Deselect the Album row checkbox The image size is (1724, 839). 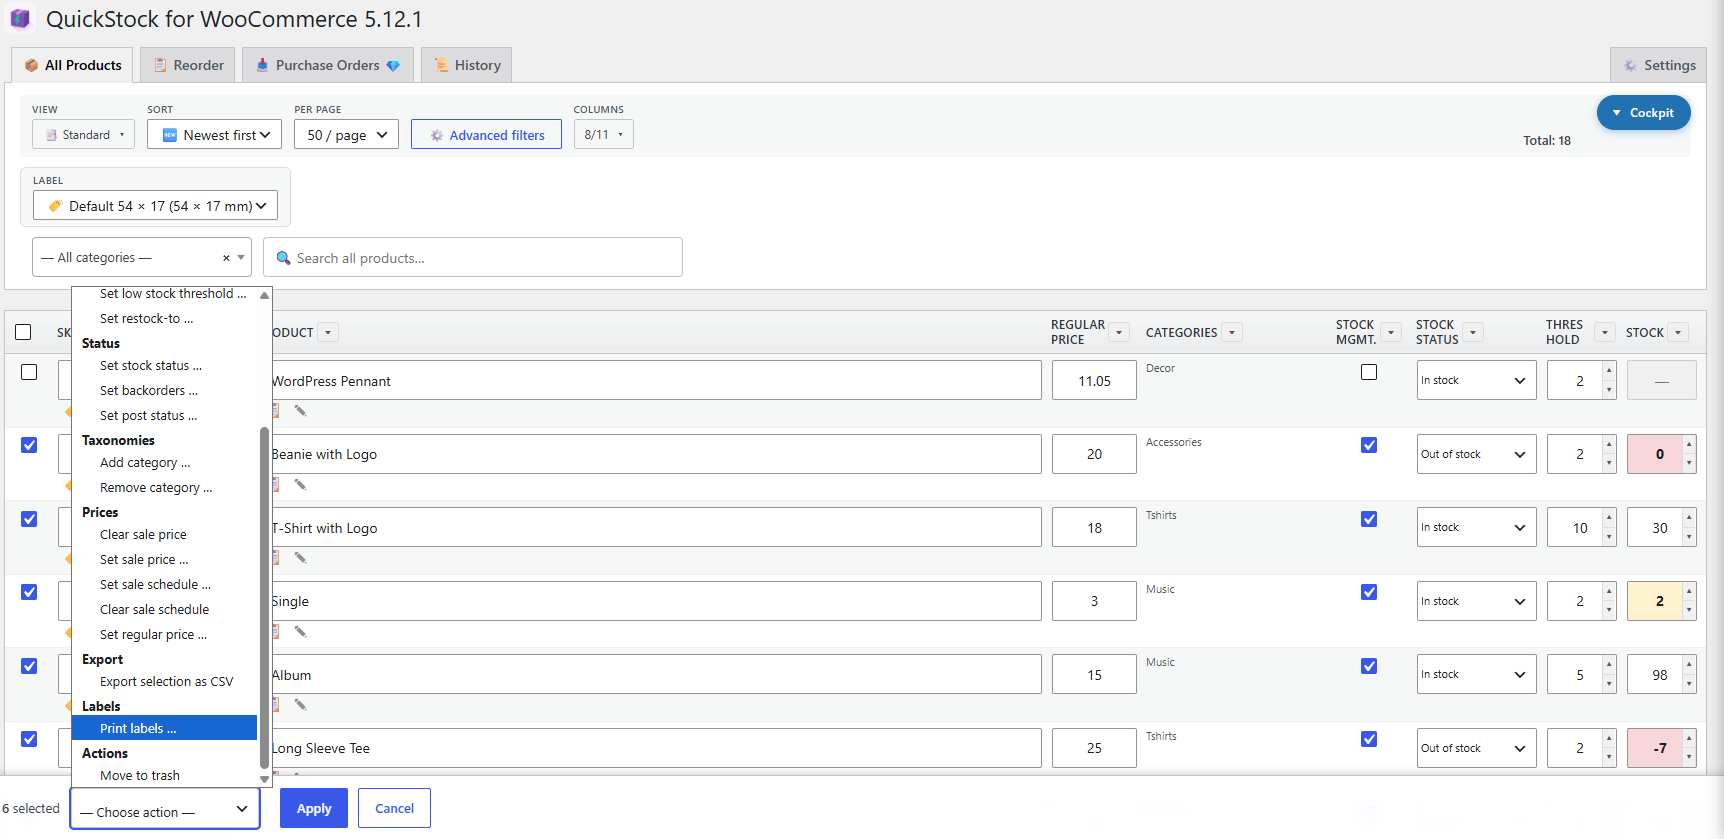point(29,666)
